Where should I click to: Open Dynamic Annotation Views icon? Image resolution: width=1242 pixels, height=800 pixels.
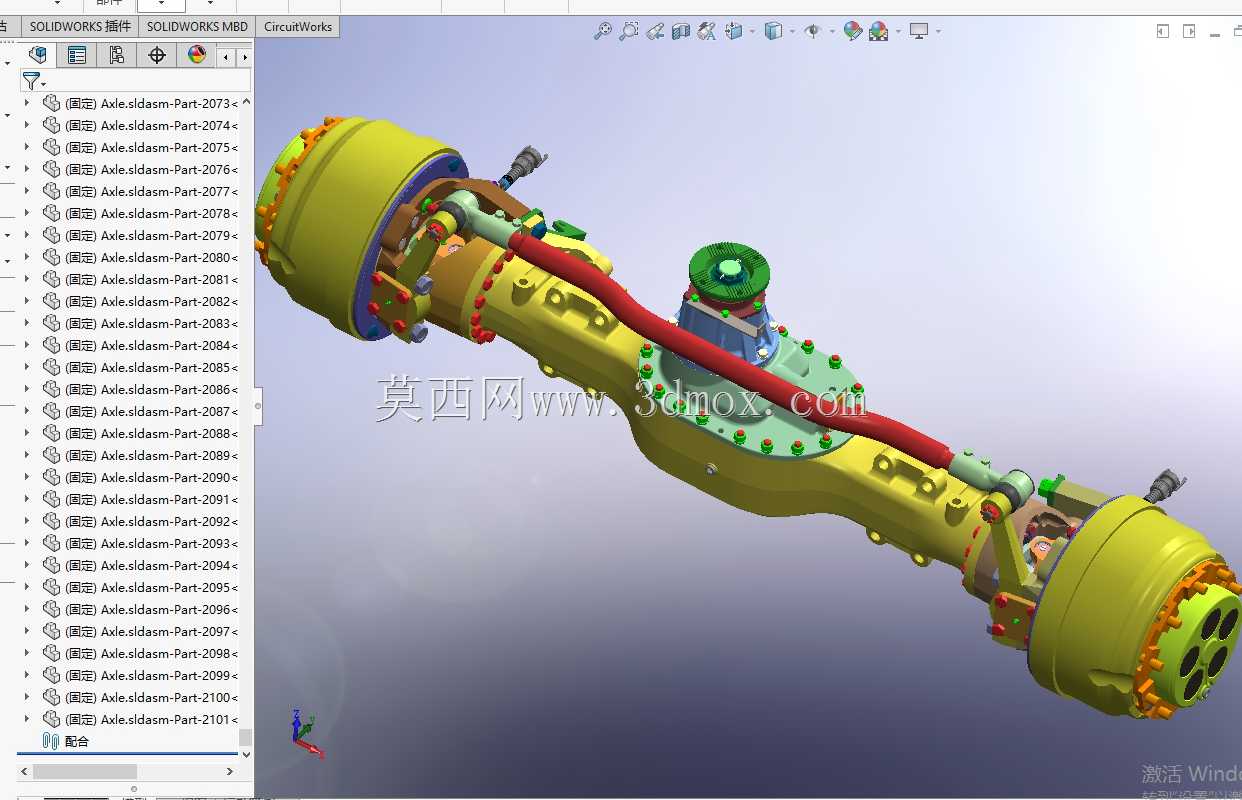pos(707,31)
